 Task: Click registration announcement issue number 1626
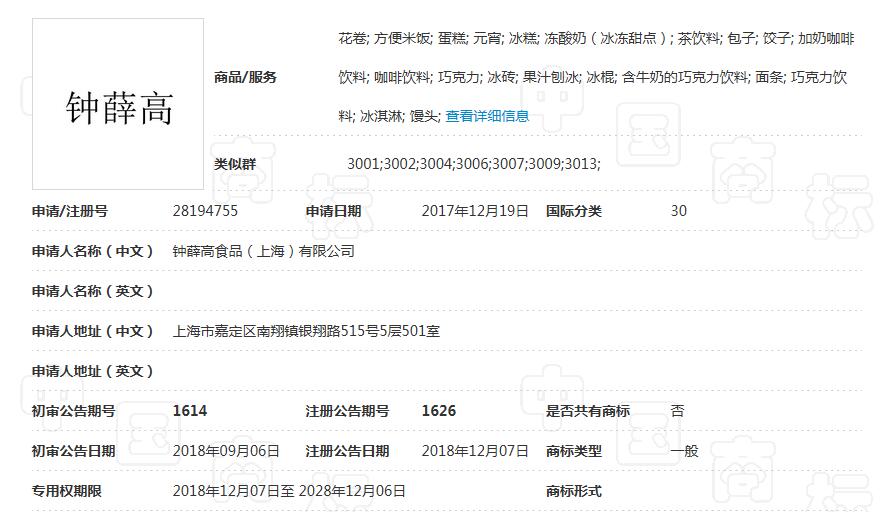(x=438, y=411)
